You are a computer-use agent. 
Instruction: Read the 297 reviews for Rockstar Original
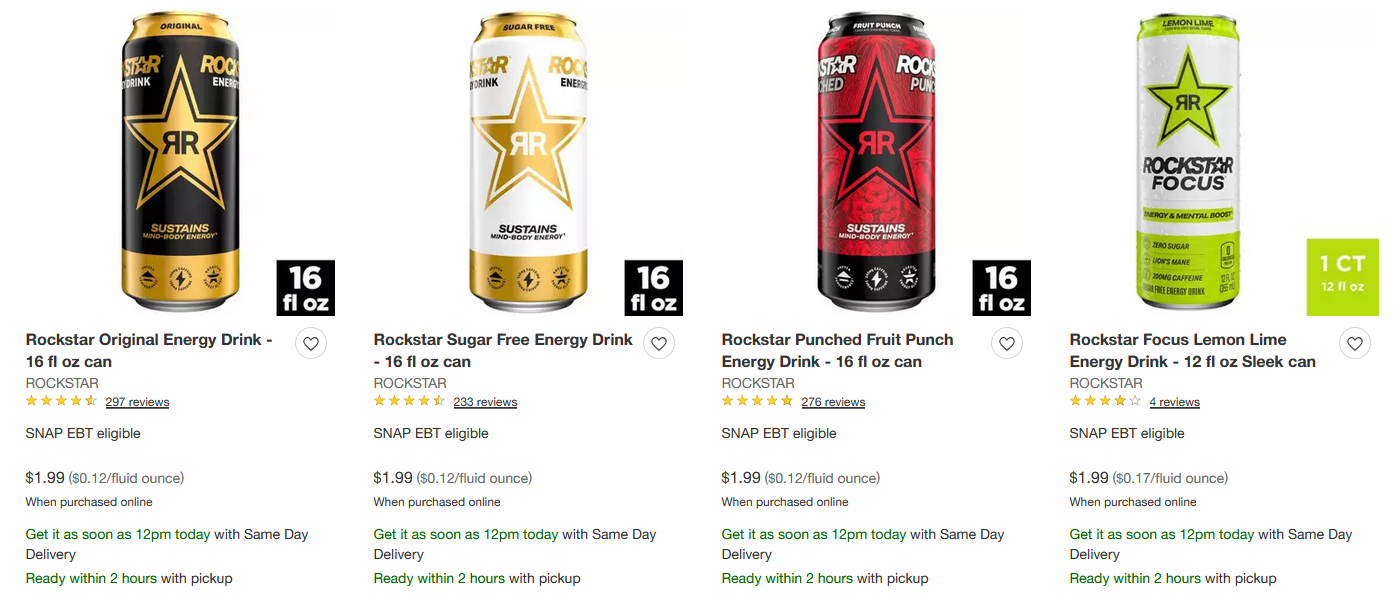(137, 402)
